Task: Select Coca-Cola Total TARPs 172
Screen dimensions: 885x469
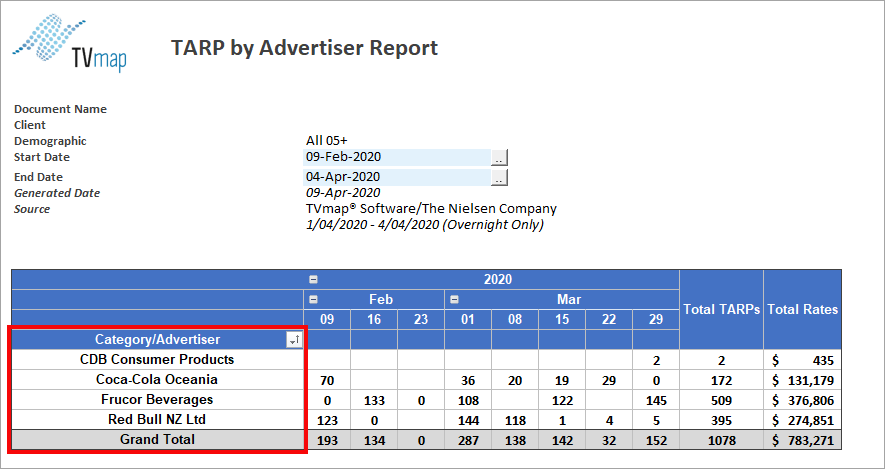Action: point(721,381)
